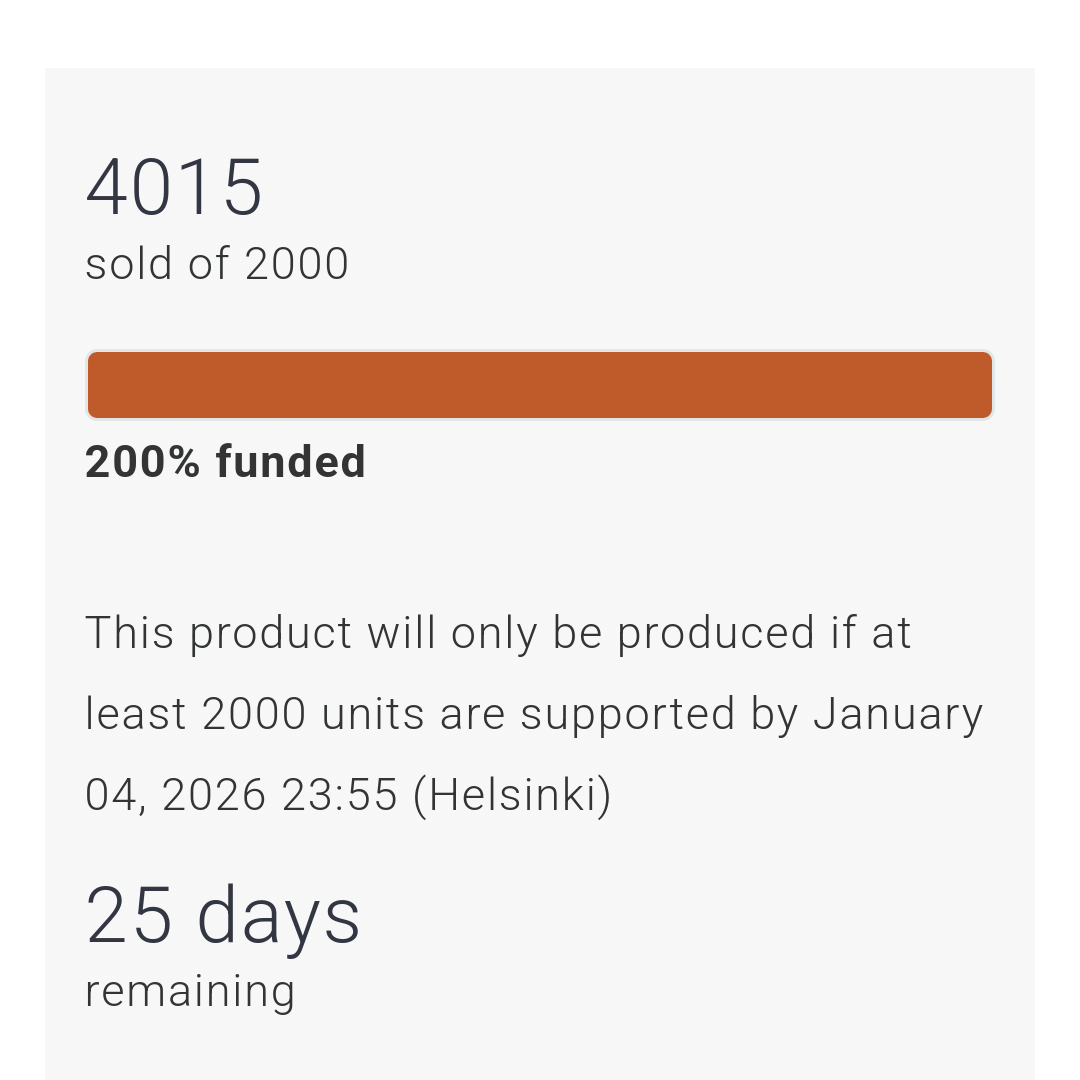Select the "remaining" label under the countdown

(x=190, y=991)
